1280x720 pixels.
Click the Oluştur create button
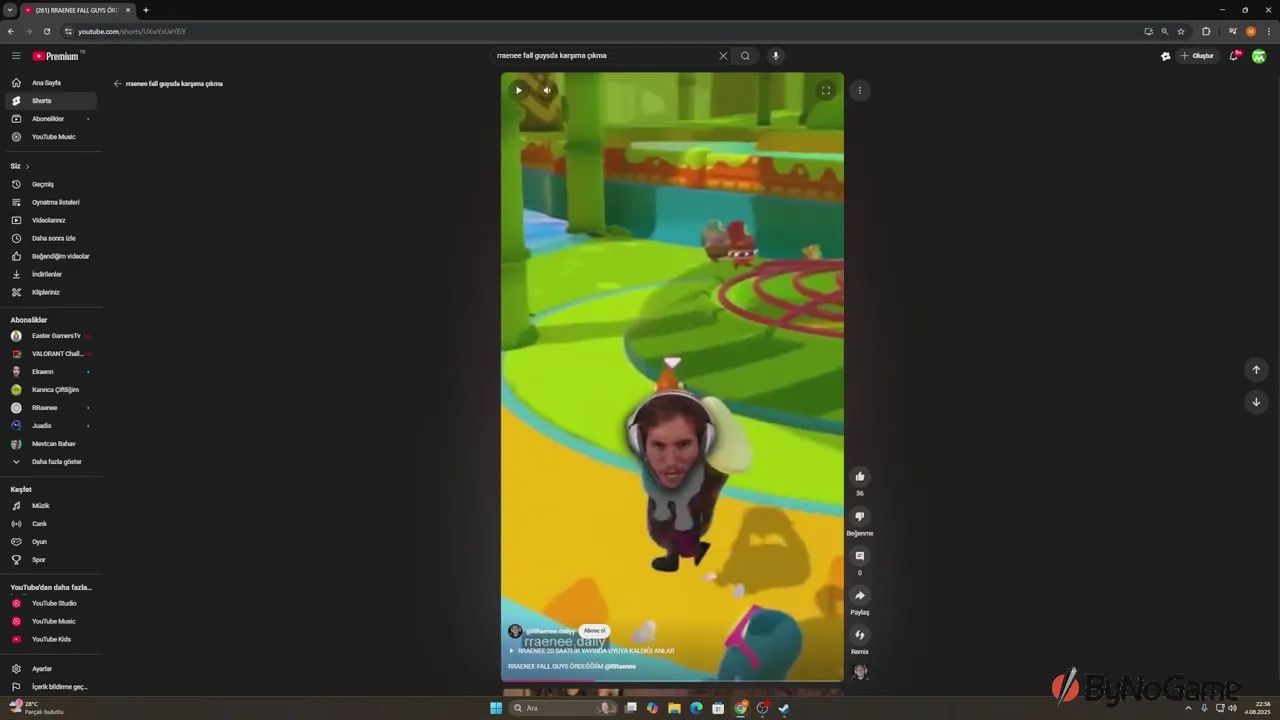coord(1197,56)
